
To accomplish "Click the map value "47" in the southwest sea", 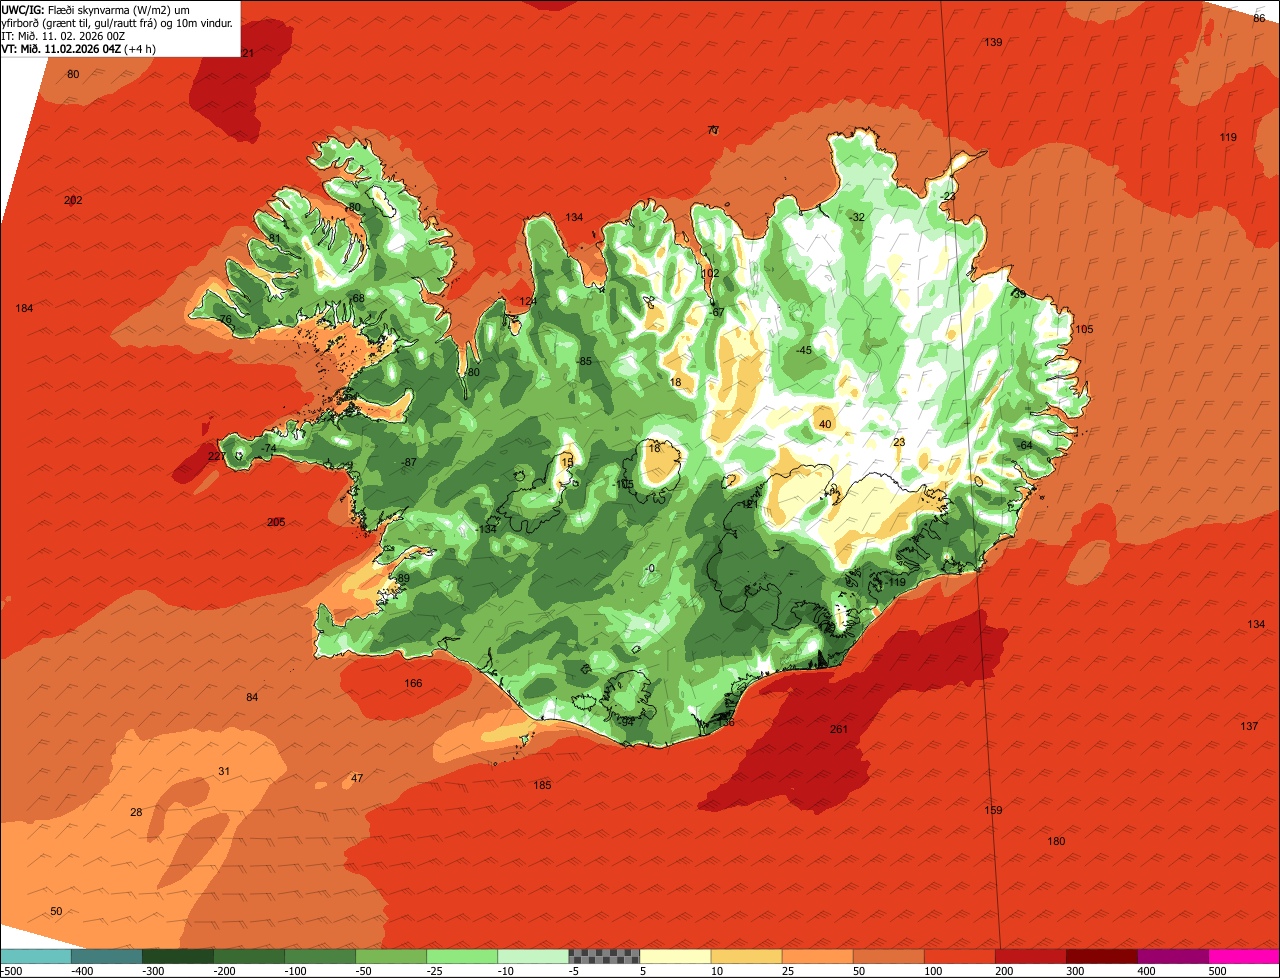I will 357,778.
